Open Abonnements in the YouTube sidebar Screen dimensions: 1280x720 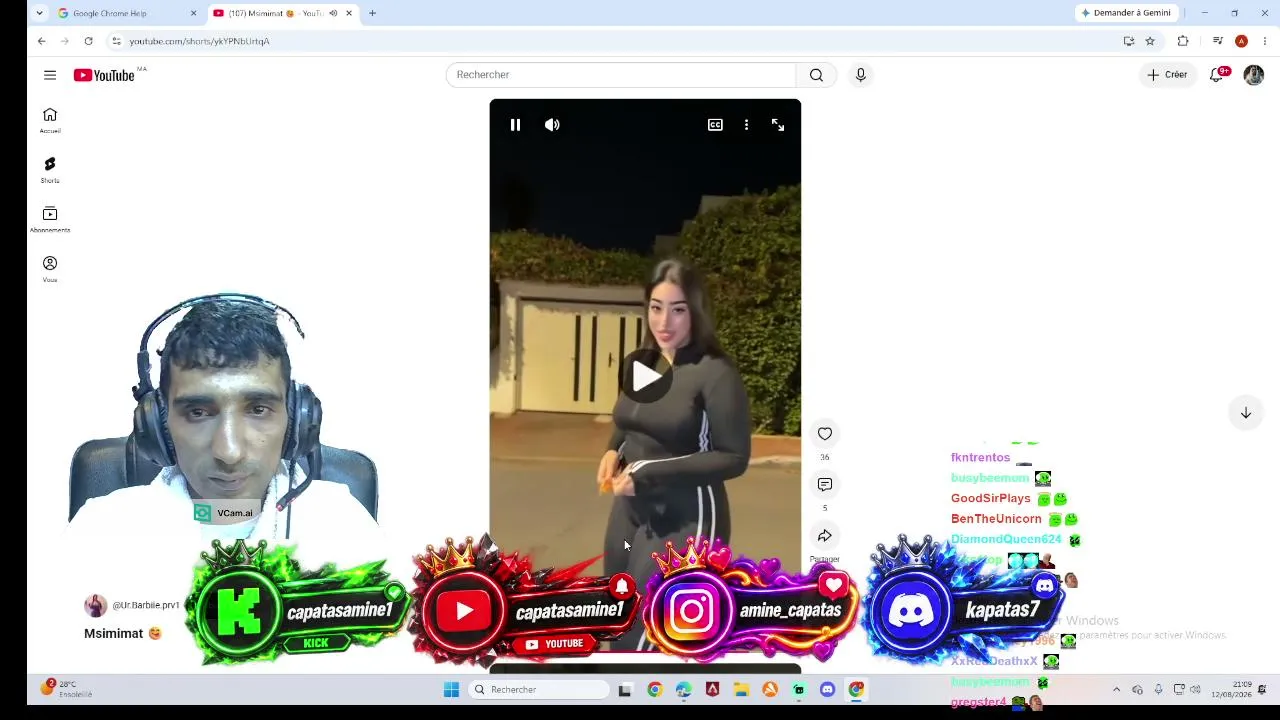50,219
